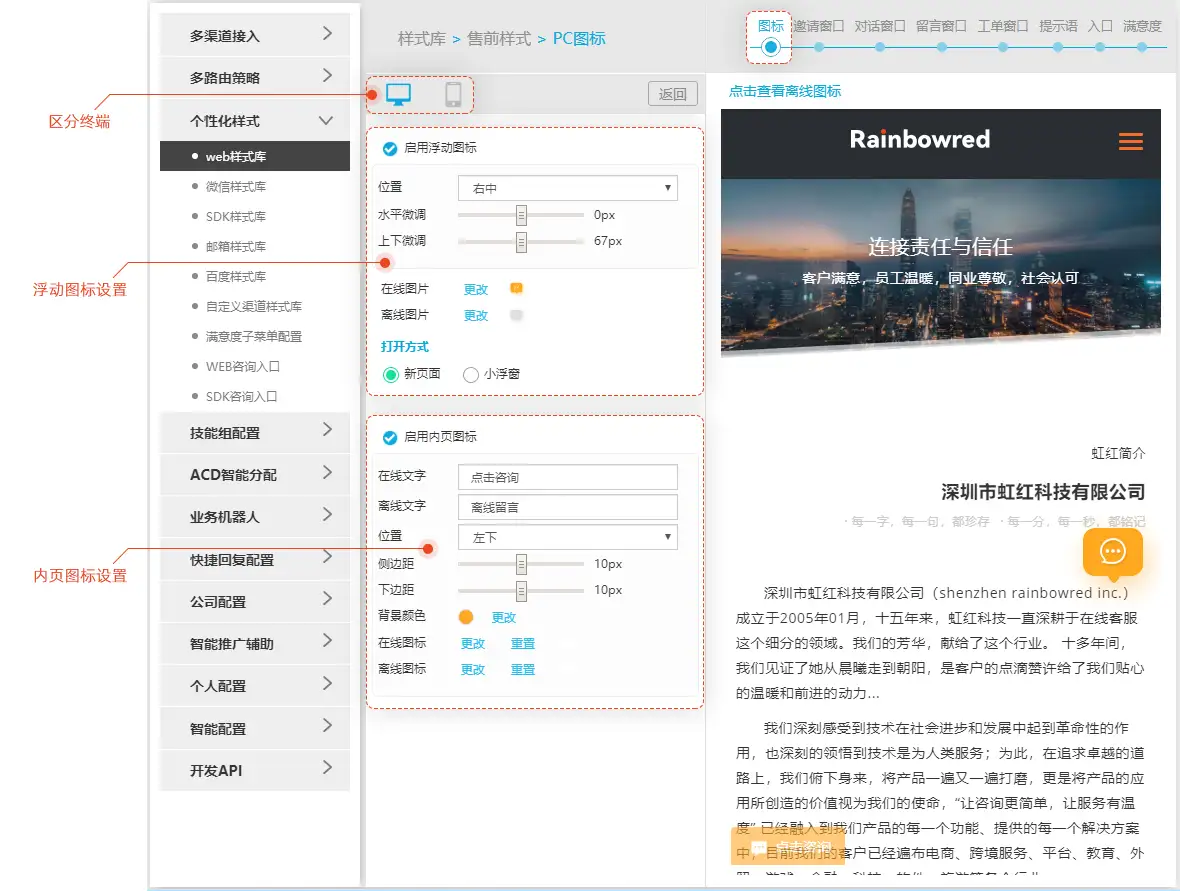Click the online image orange thumbnail
The height and width of the screenshot is (891, 1180).
(516, 288)
